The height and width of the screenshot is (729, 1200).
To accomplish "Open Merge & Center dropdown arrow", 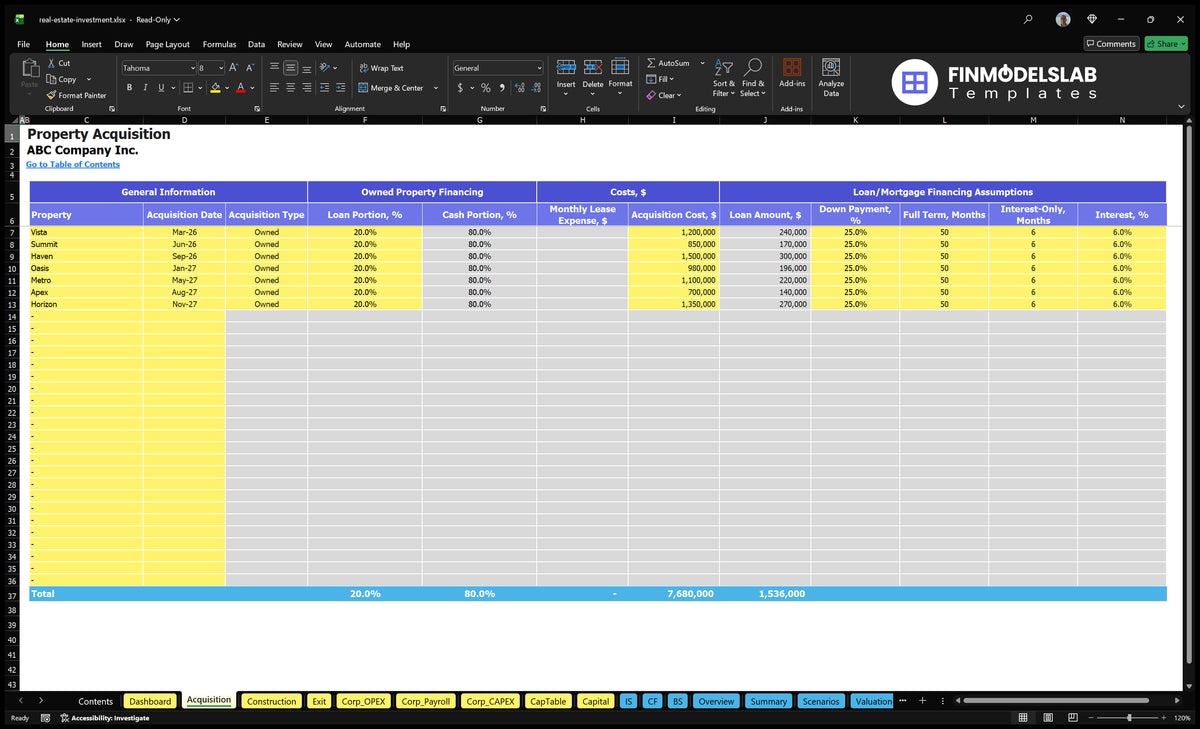I will (x=436, y=88).
